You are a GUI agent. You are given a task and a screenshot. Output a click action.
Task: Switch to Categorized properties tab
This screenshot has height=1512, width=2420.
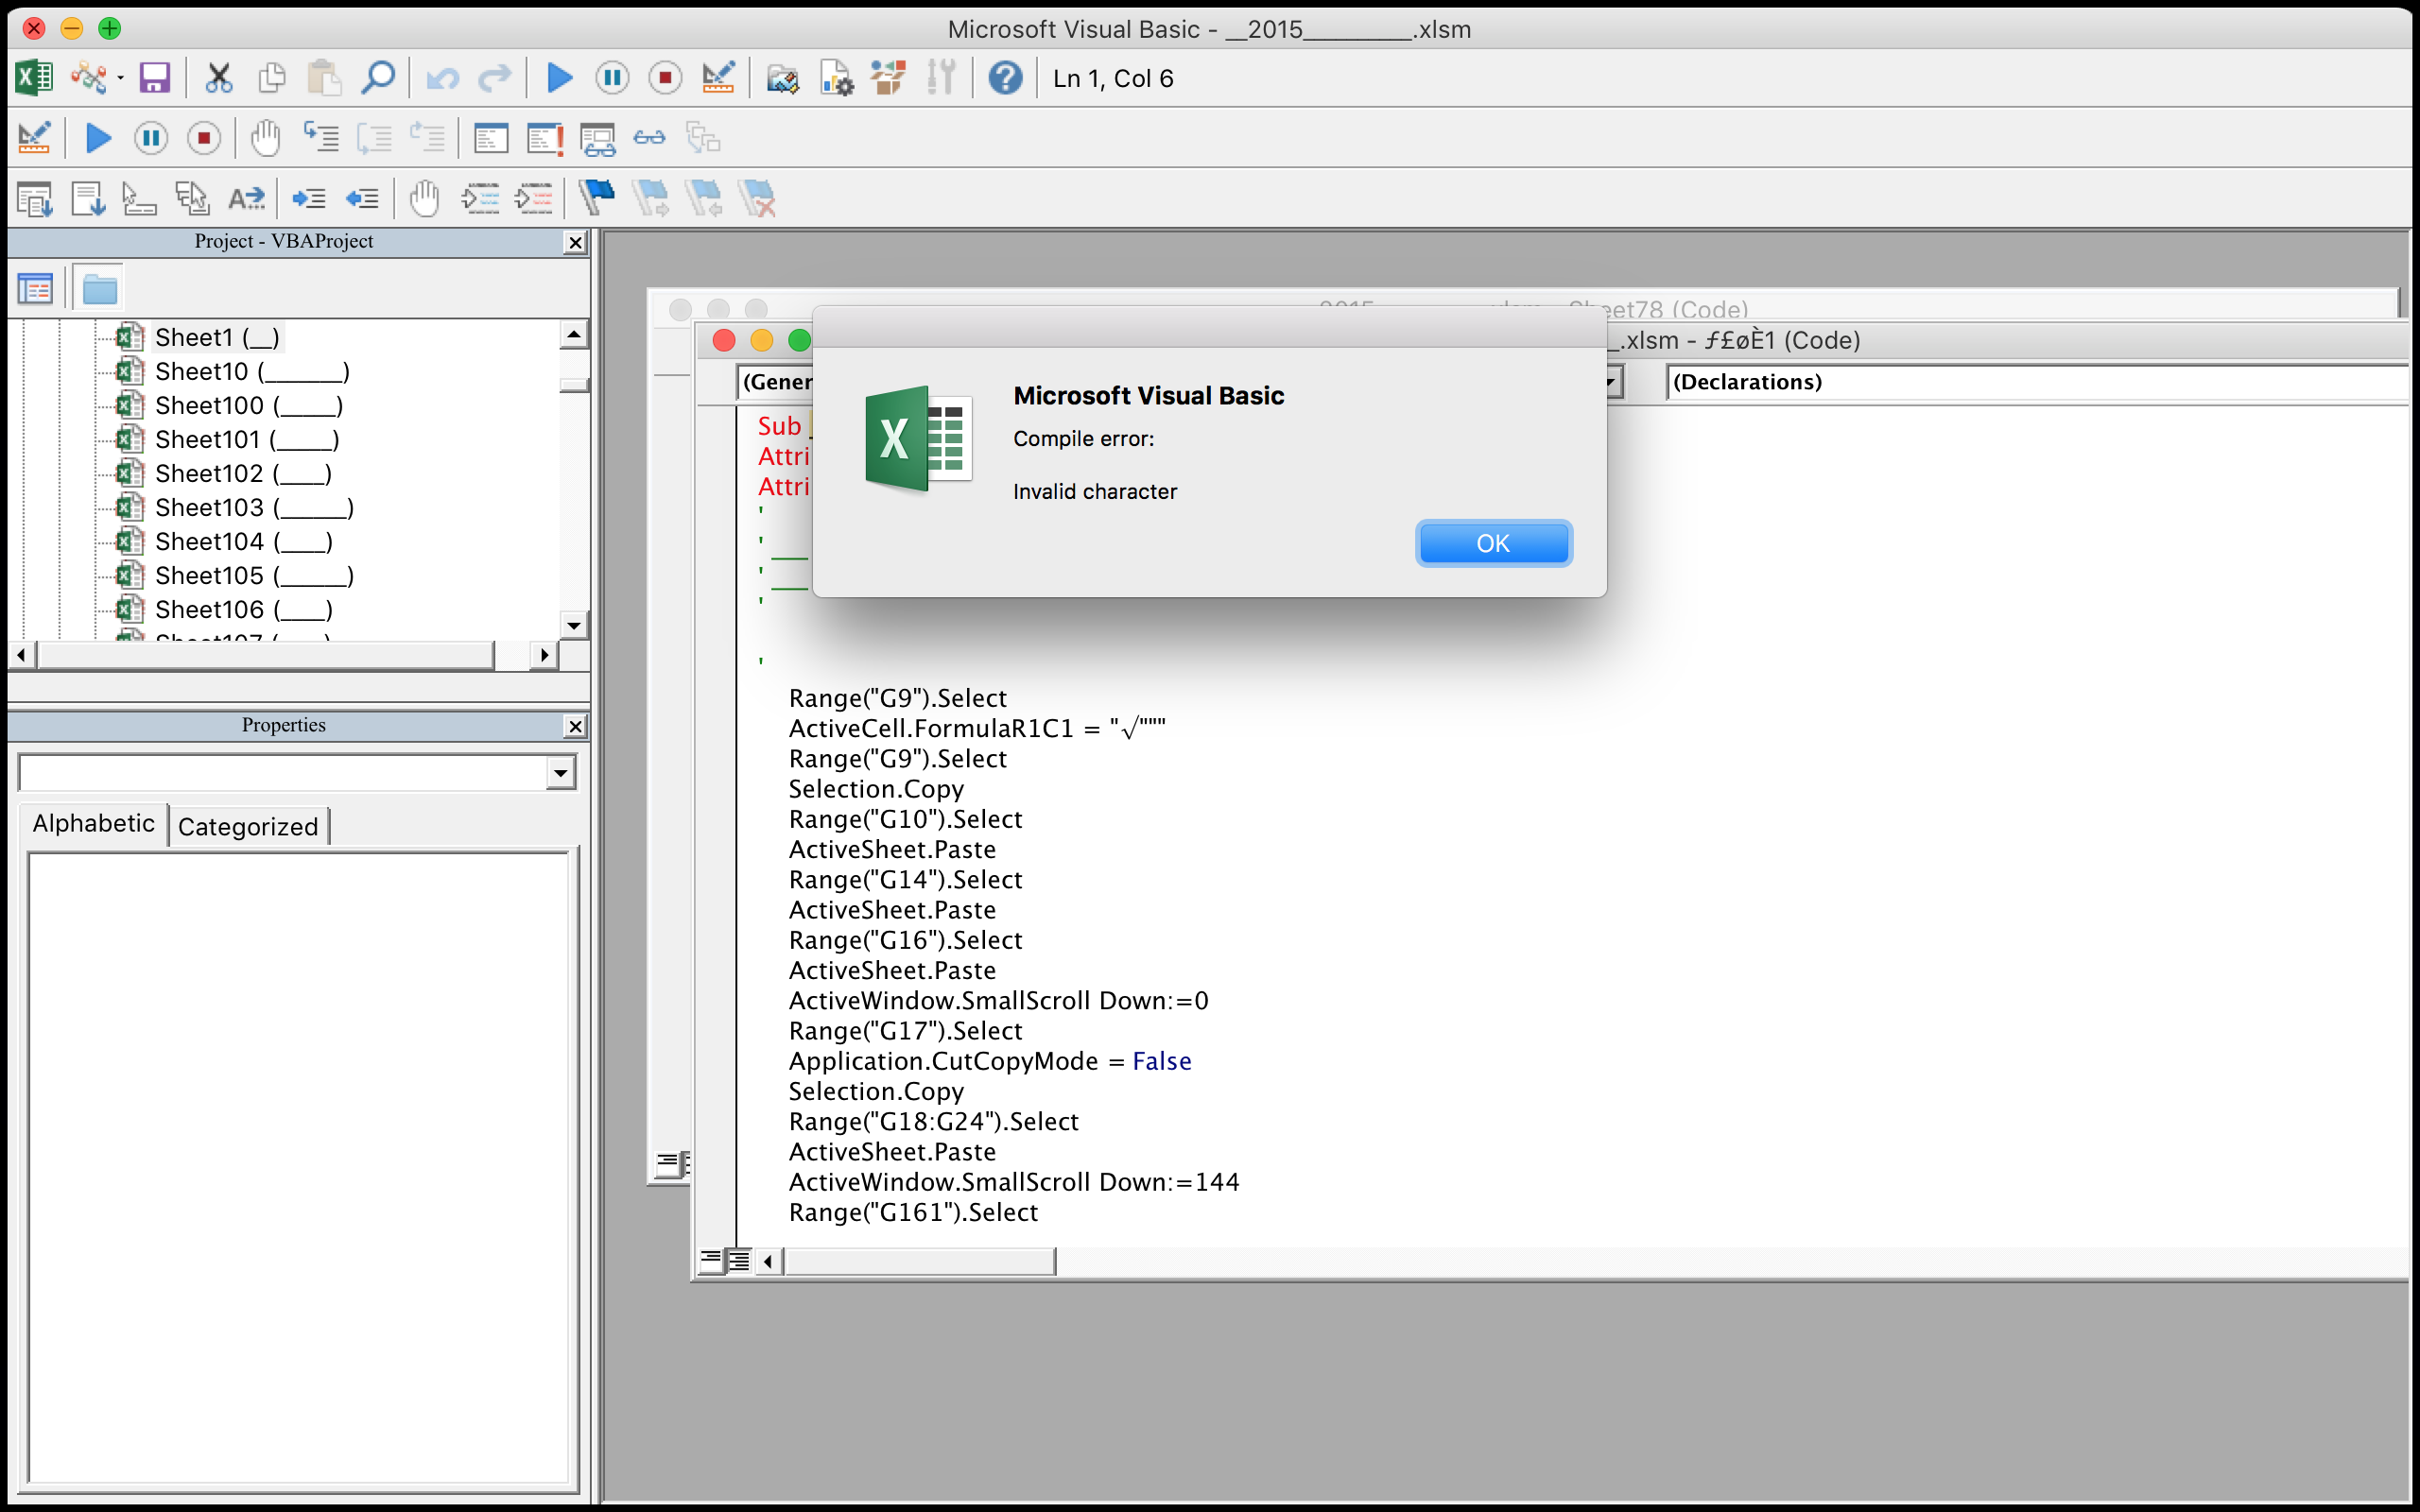coord(248,827)
